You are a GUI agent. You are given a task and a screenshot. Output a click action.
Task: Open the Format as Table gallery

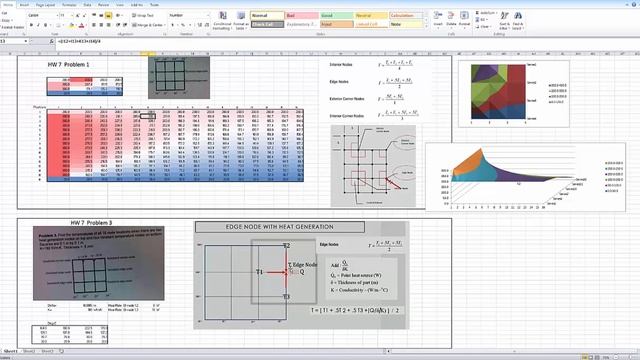pos(241,20)
